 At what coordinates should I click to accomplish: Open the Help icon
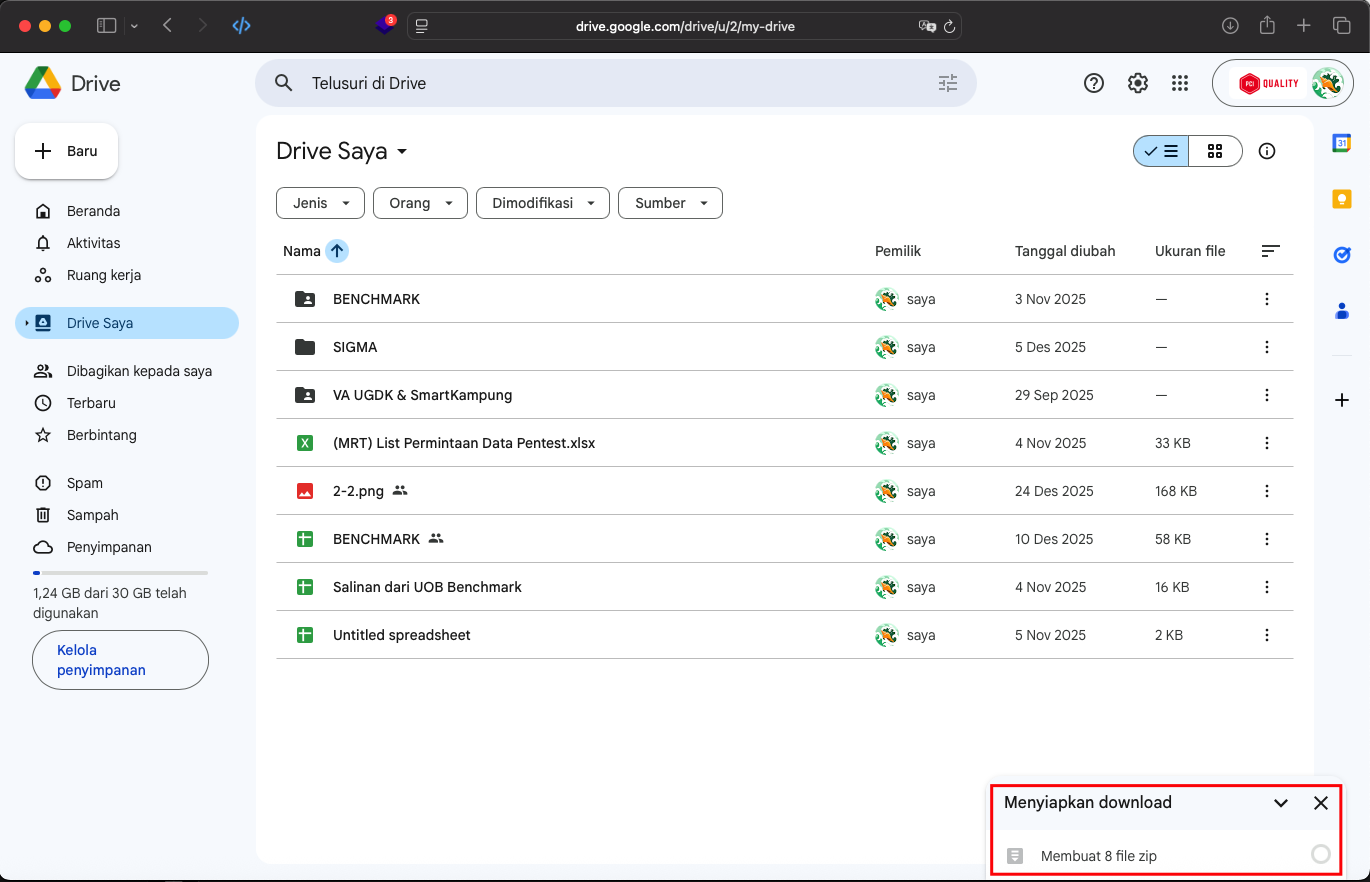1093,83
